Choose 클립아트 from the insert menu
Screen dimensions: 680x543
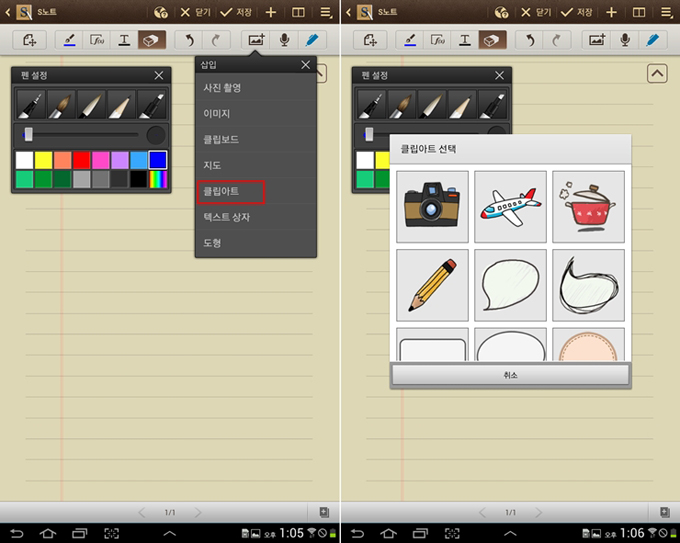[230, 190]
